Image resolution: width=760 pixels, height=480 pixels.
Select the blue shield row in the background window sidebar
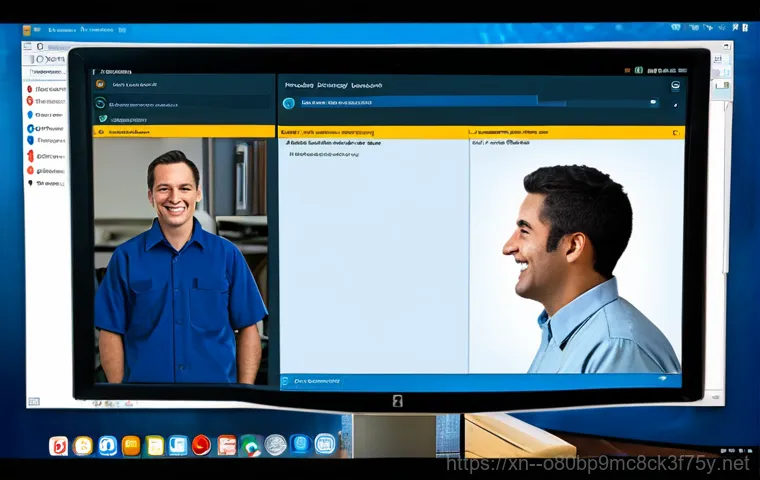coord(46,140)
